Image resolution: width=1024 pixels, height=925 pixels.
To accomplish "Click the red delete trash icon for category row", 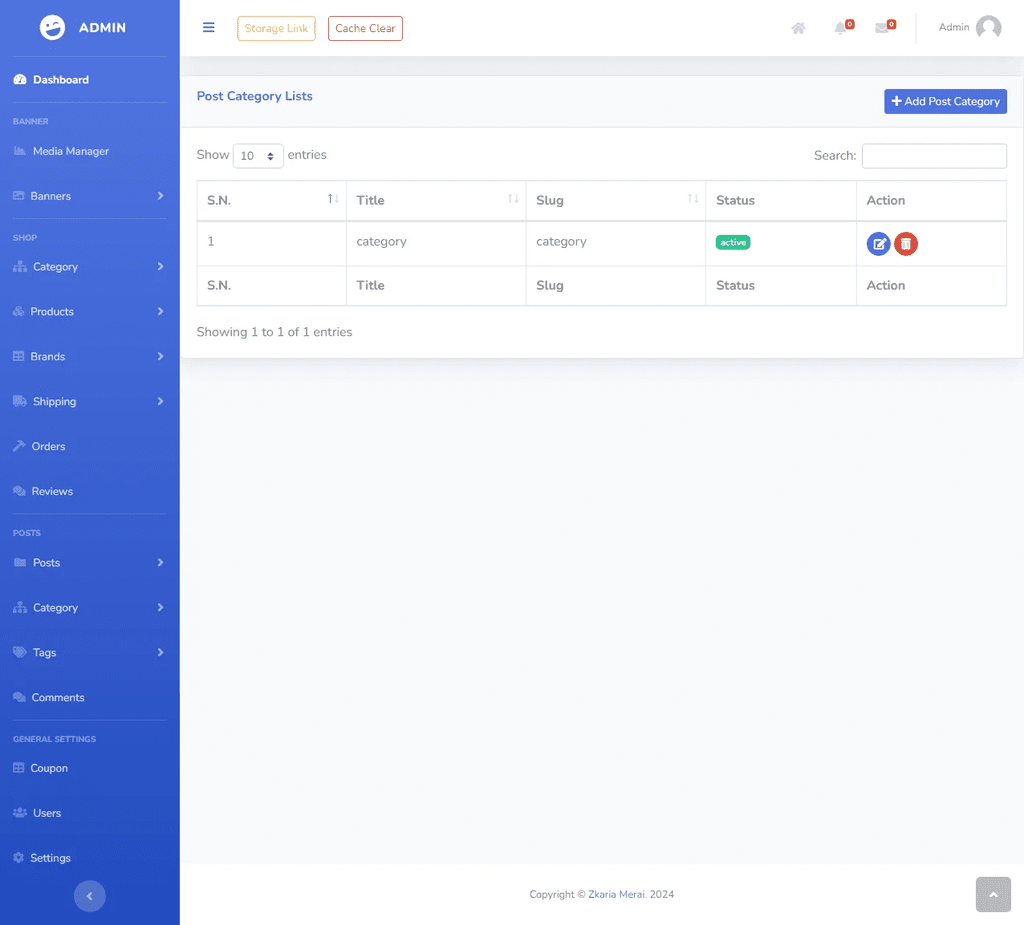I will pos(906,244).
